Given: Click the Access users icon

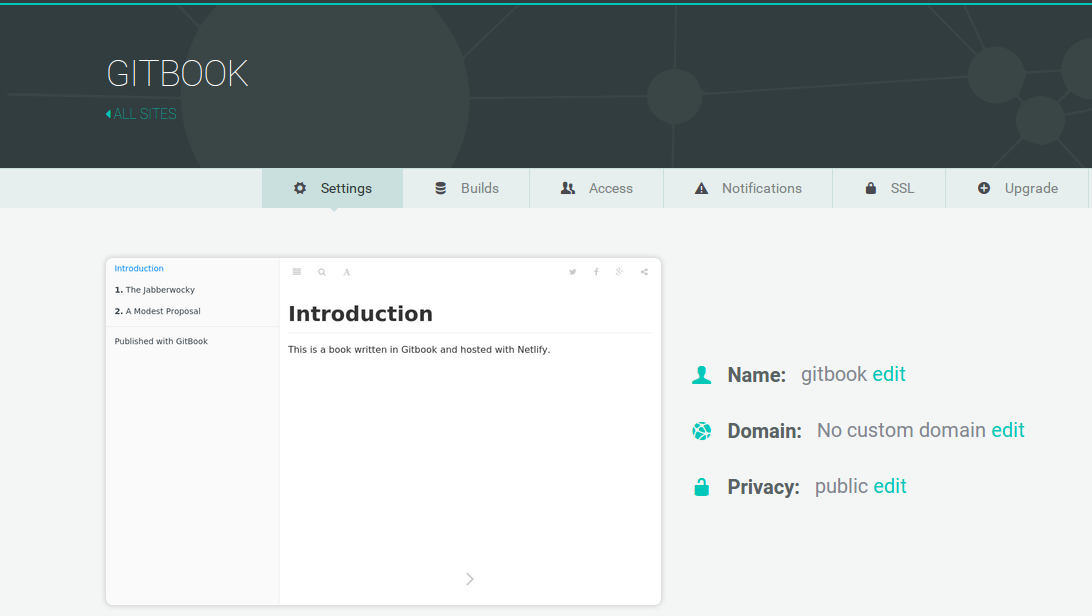Looking at the screenshot, I should coord(568,188).
